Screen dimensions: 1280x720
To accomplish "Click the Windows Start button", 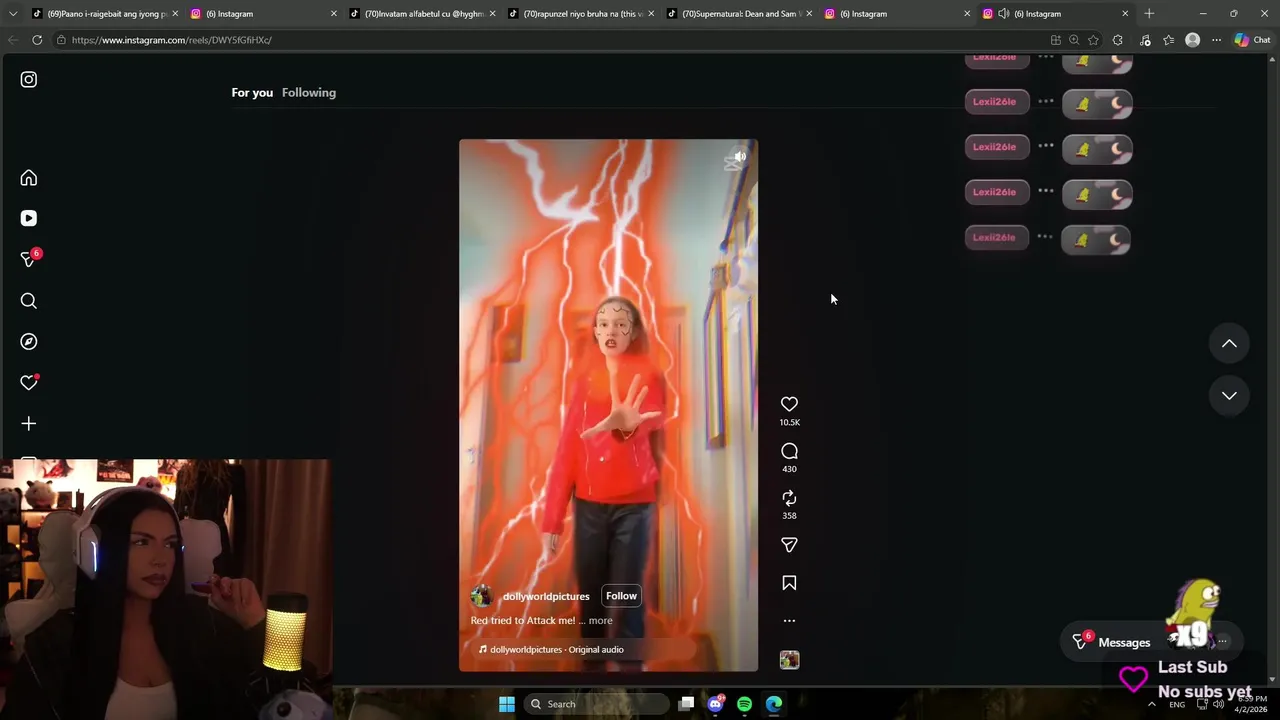I will [x=507, y=704].
